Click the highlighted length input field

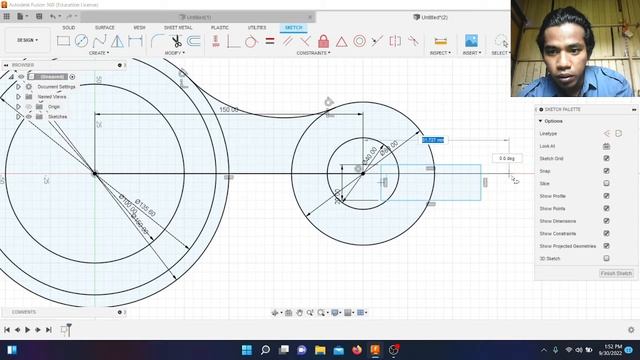tap(433, 140)
